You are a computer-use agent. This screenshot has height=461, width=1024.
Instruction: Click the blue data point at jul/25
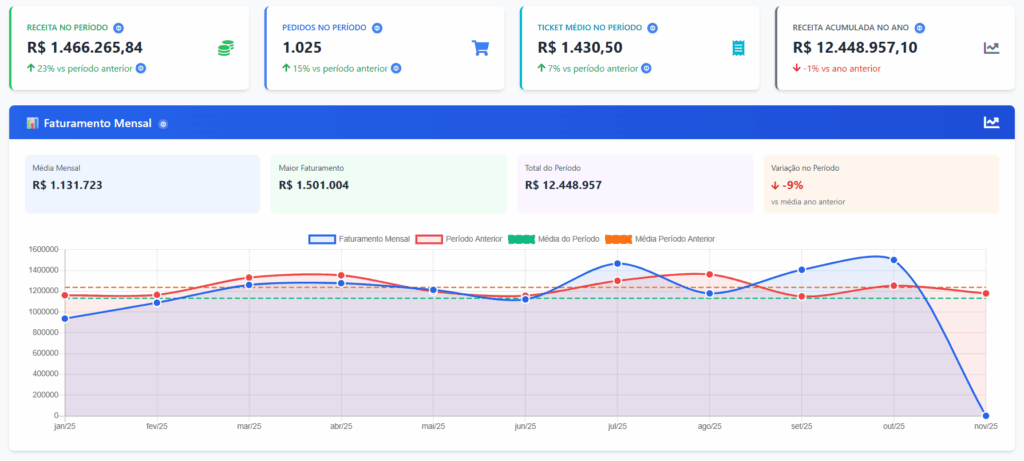click(617, 264)
